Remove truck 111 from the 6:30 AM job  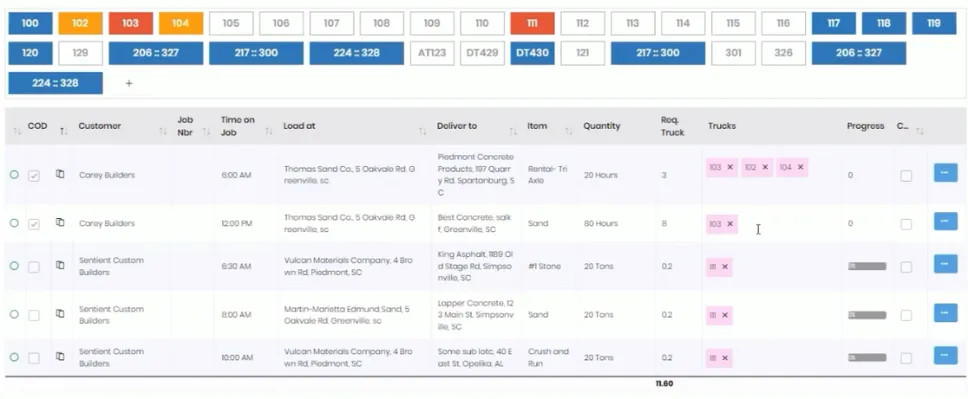(x=725, y=267)
